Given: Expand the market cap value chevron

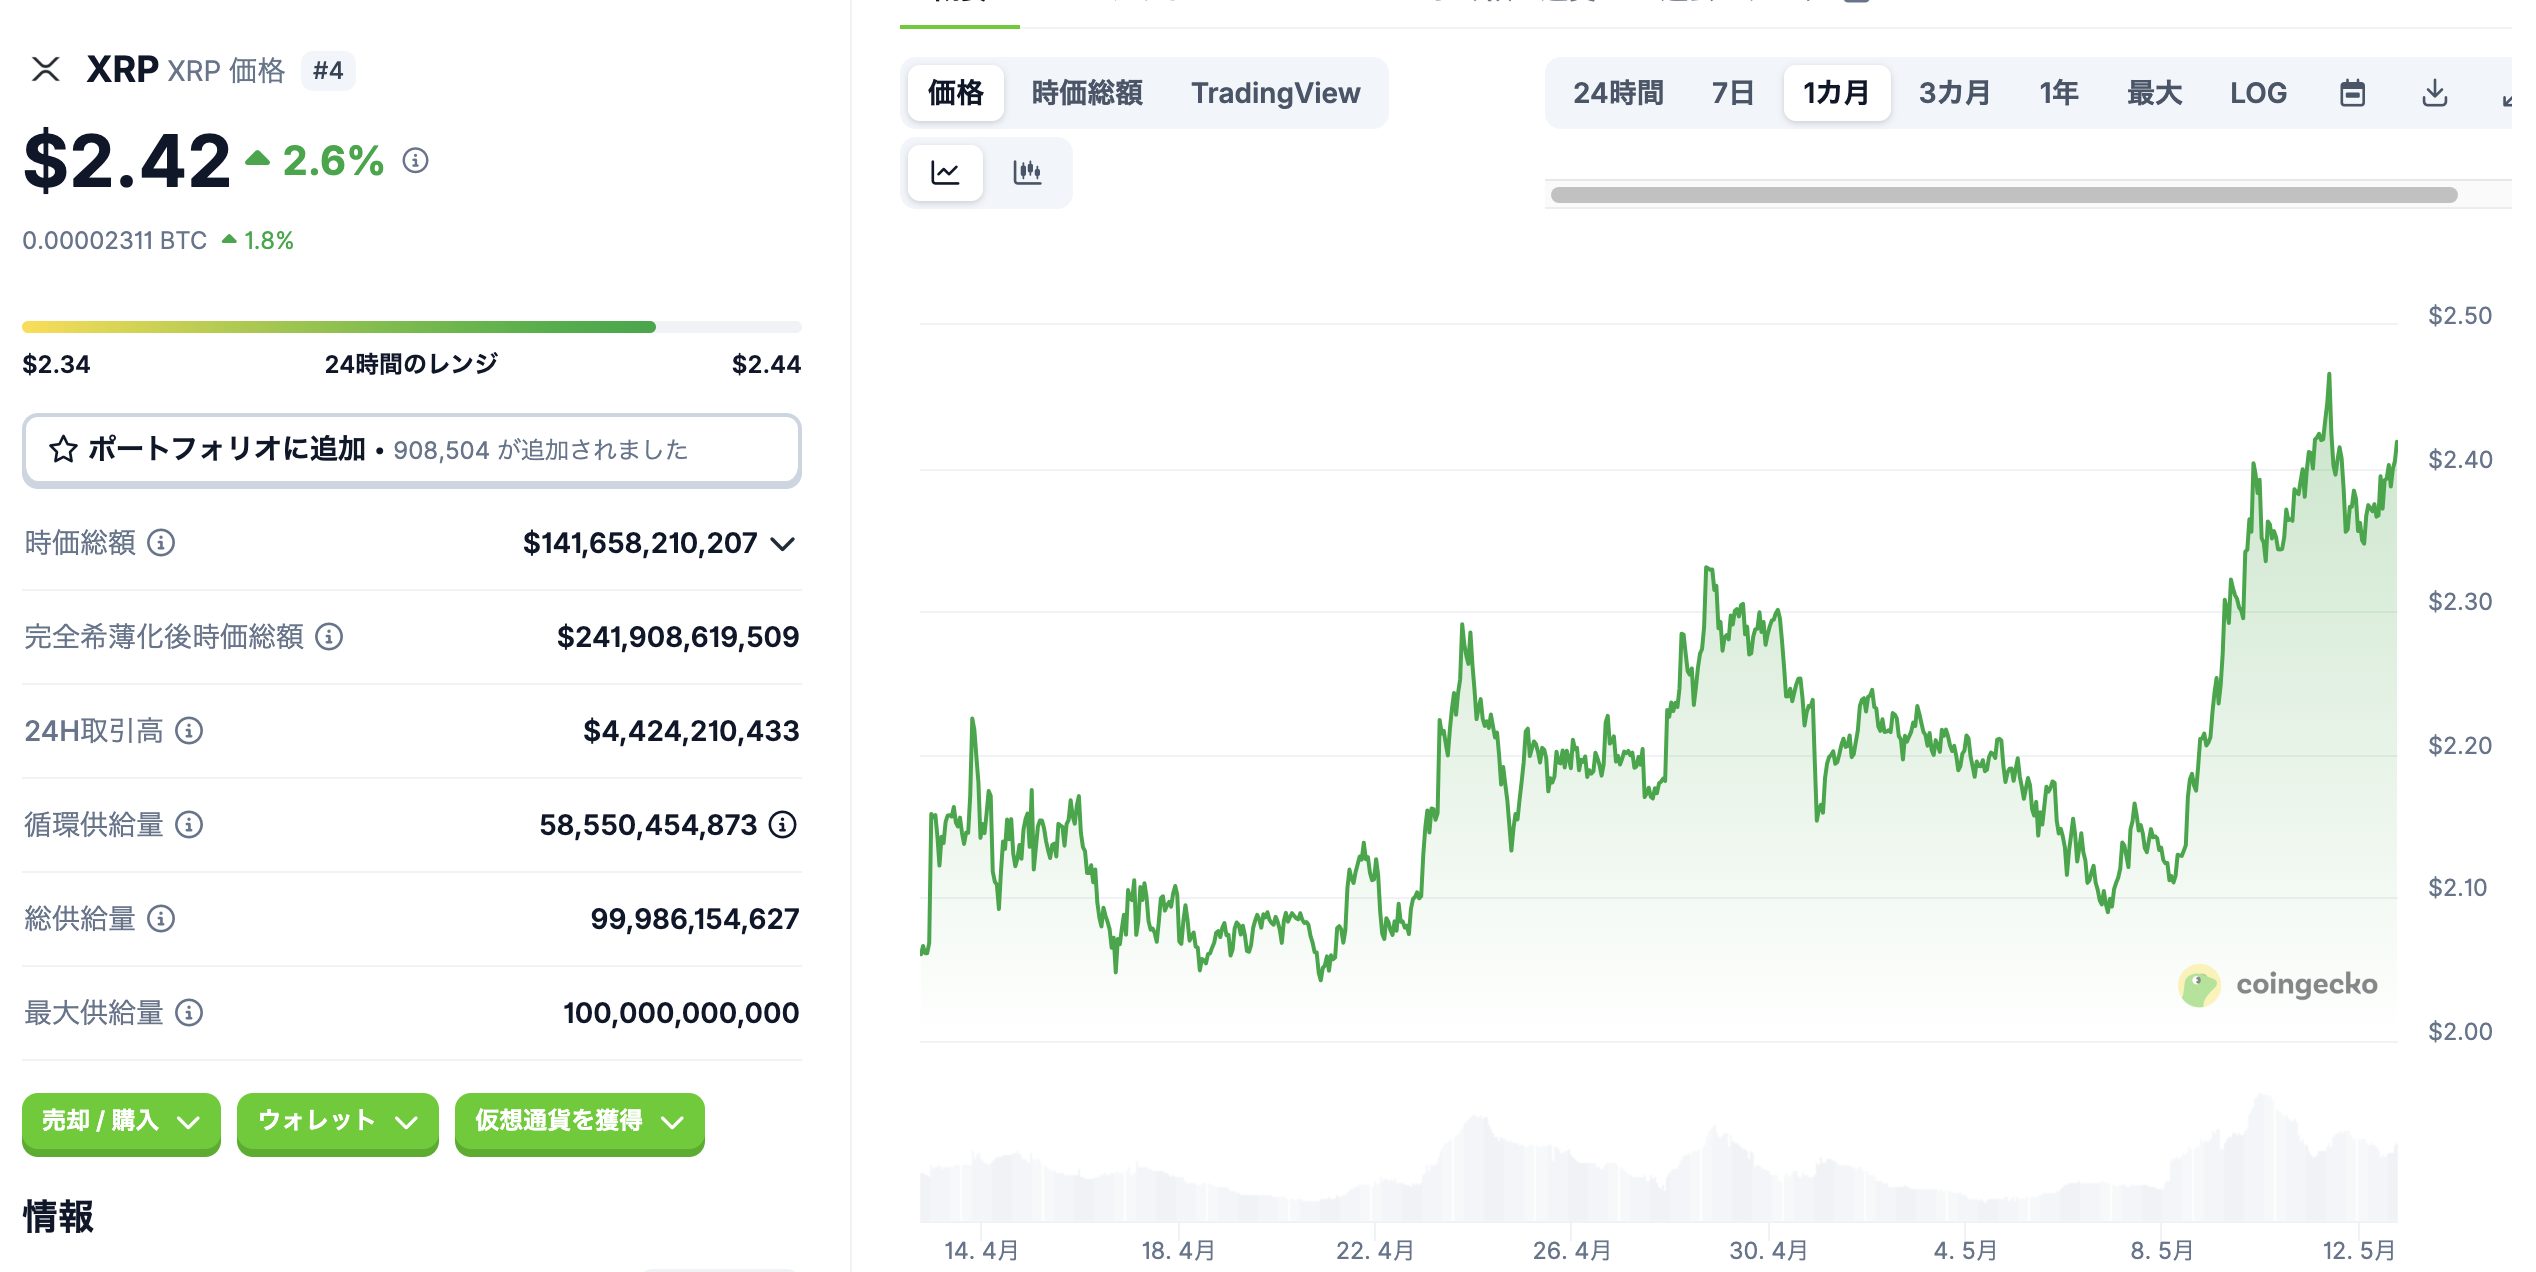Looking at the screenshot, I should (x=784, y=544).
